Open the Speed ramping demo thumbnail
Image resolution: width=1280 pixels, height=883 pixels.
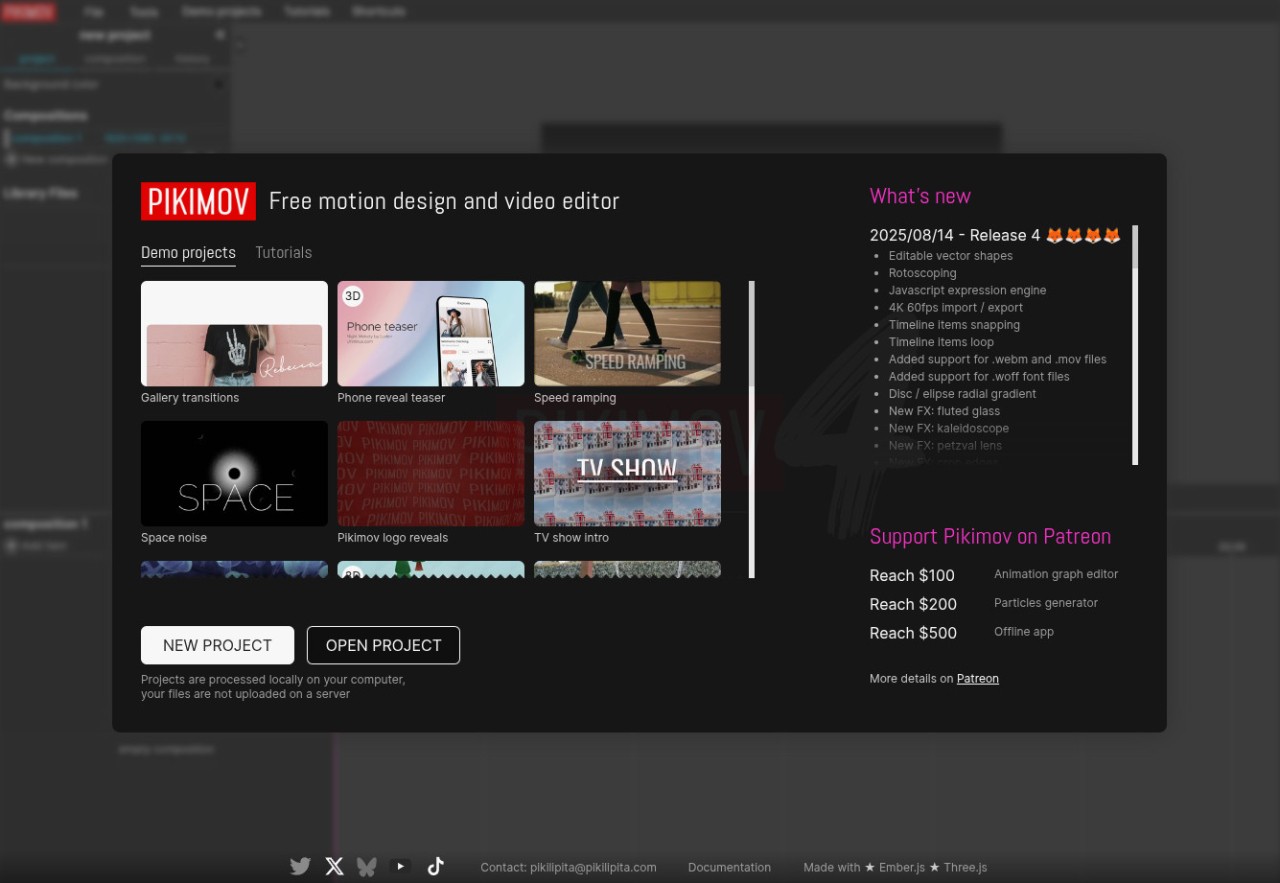point(627,333)
